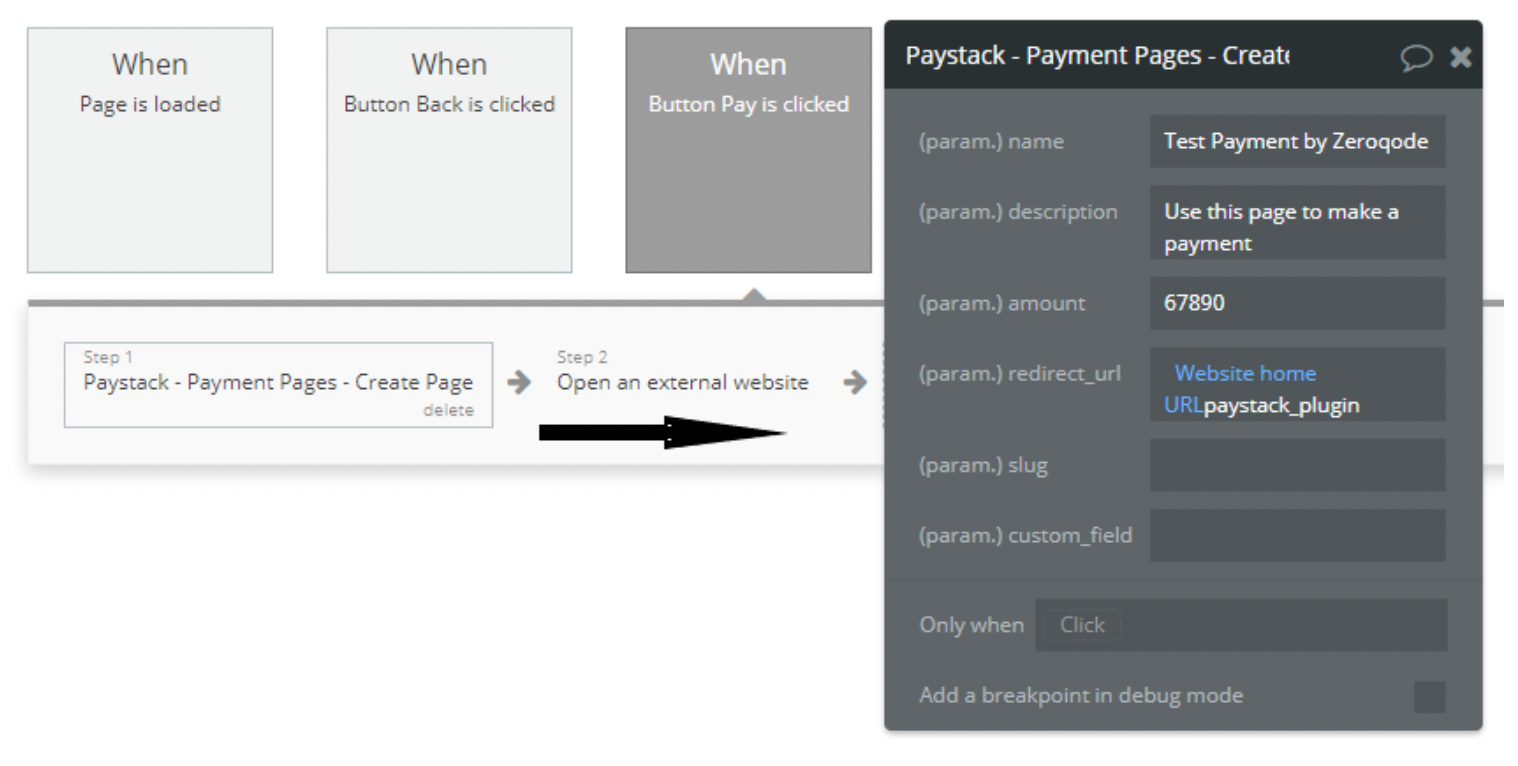Open the comment bubble in properties panel
Image resolution: width=1518 pixels, height=766 pixels.
click(x=1416, y=58)
